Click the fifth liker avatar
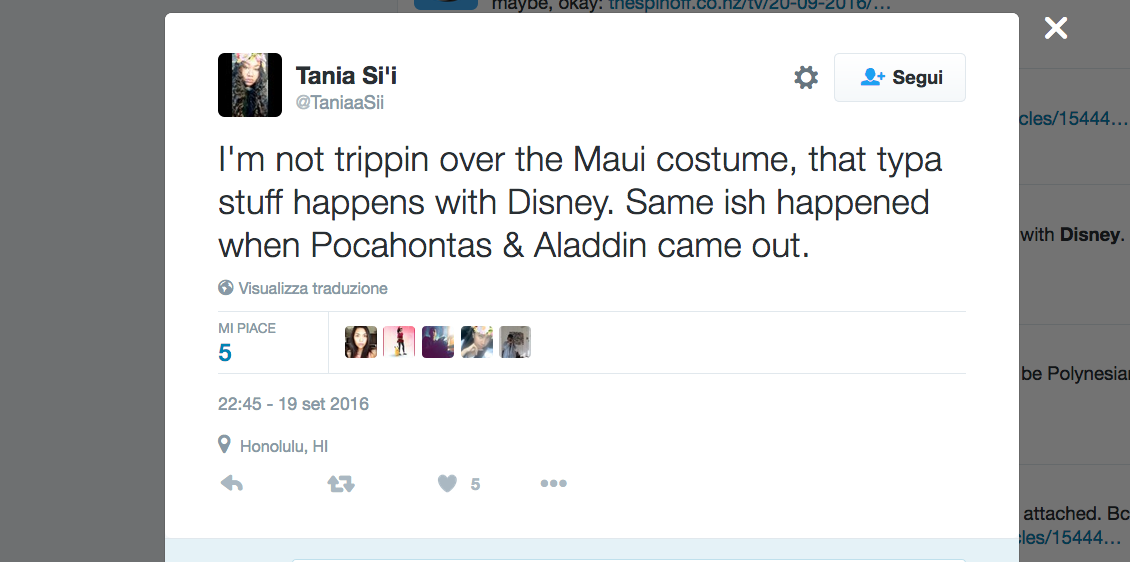This screenshot has height=562, width=1130. click(515, 342)
